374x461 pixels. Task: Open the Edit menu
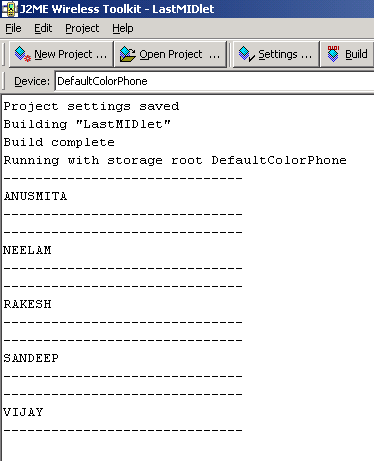tap(43, 28)
